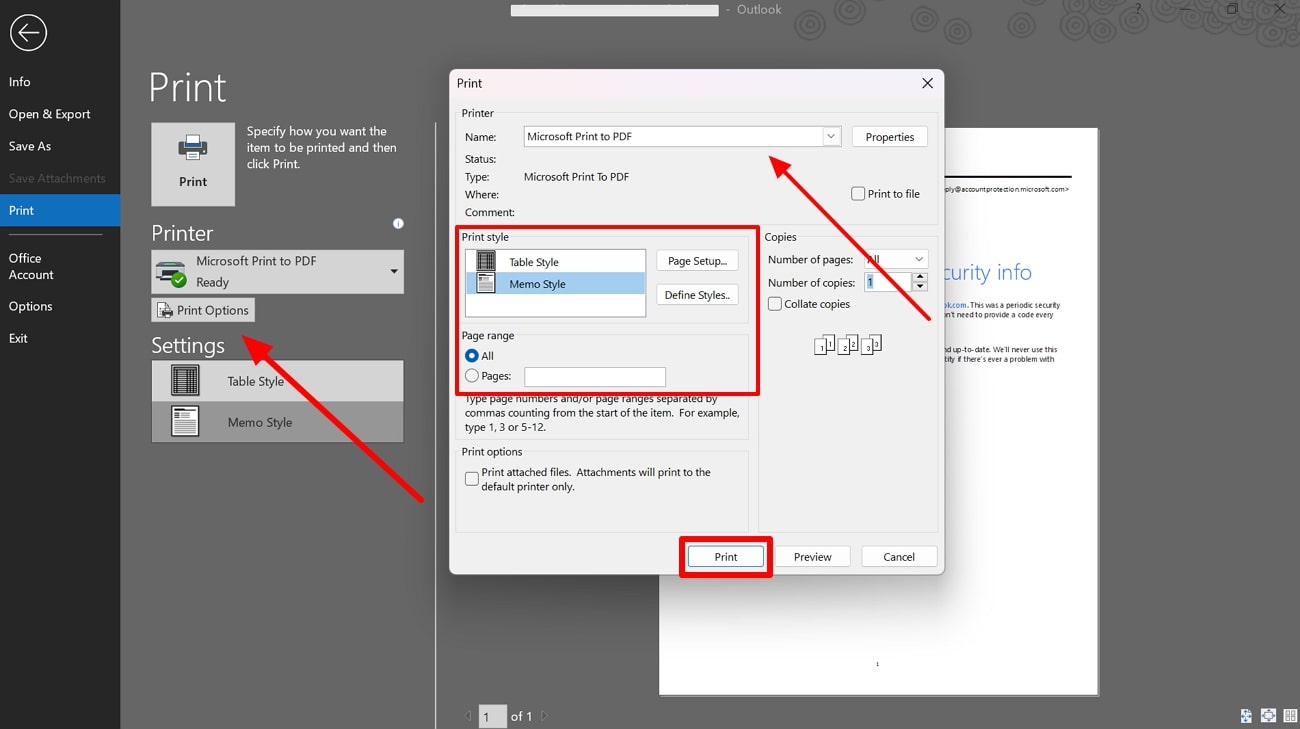
Task: Open the printer Name dropdown in dialog
Action: coord(831,136)
